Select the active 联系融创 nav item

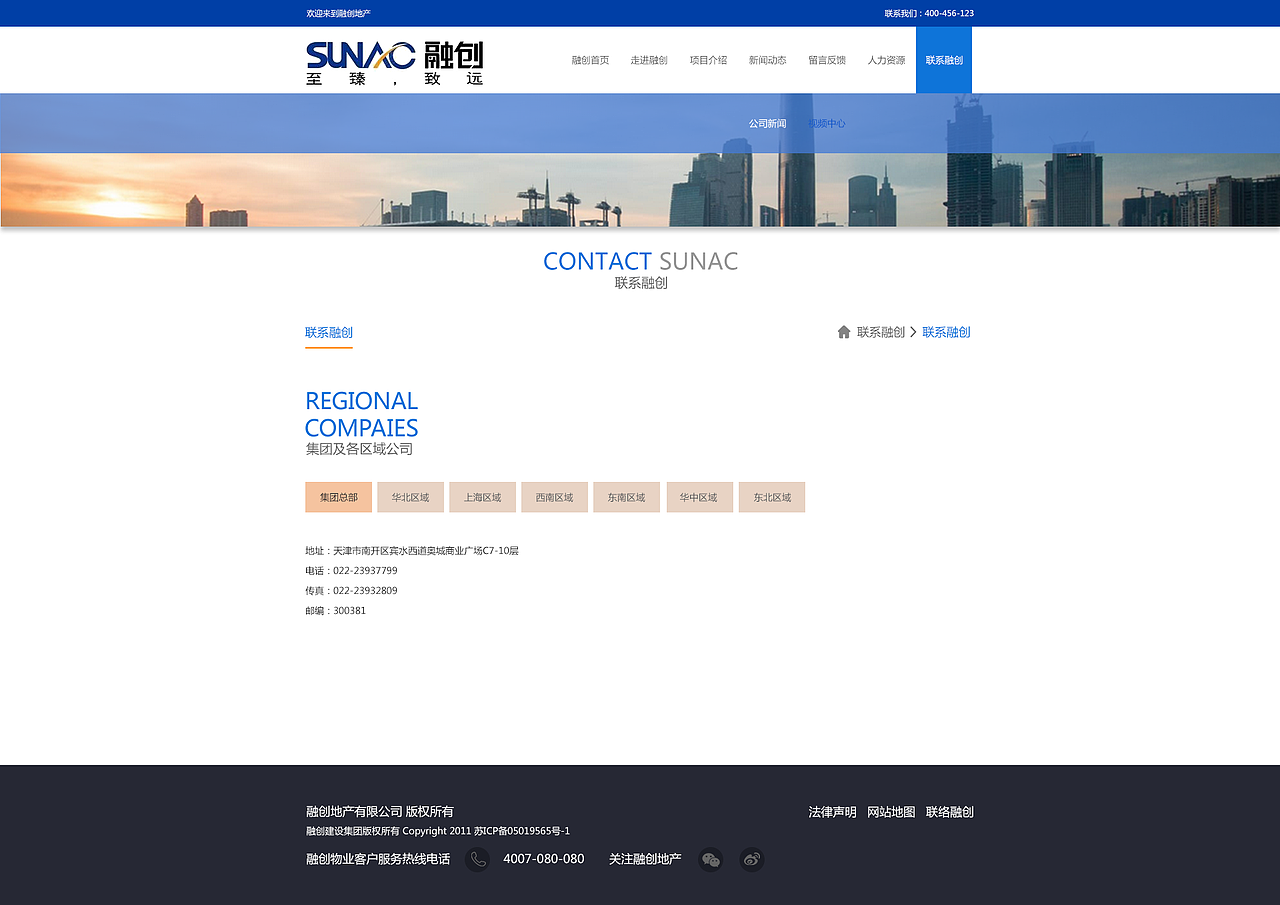tap(944, 60)
